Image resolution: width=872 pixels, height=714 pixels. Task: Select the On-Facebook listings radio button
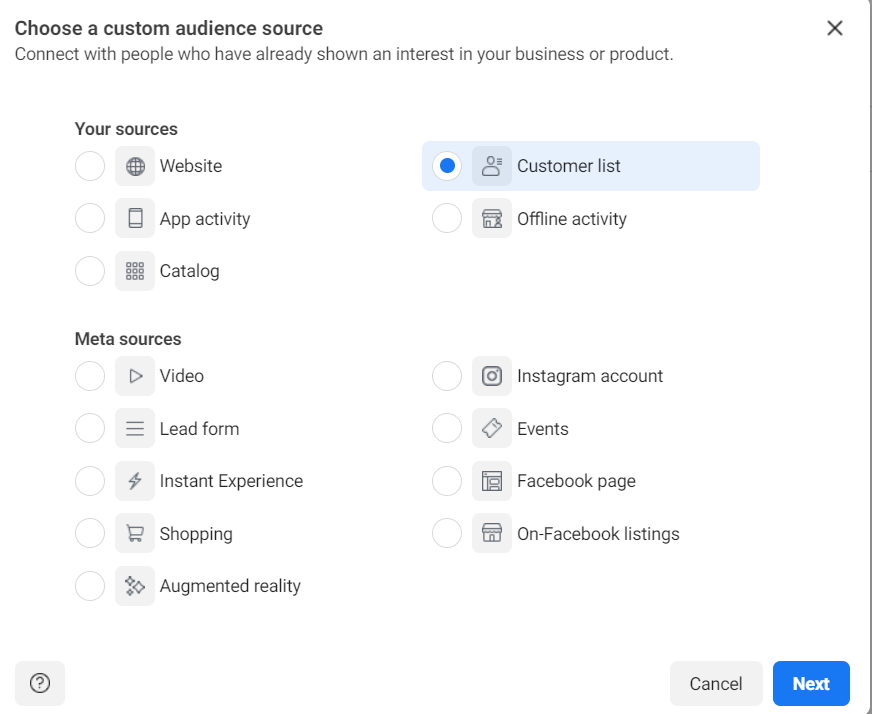point(447,533)
